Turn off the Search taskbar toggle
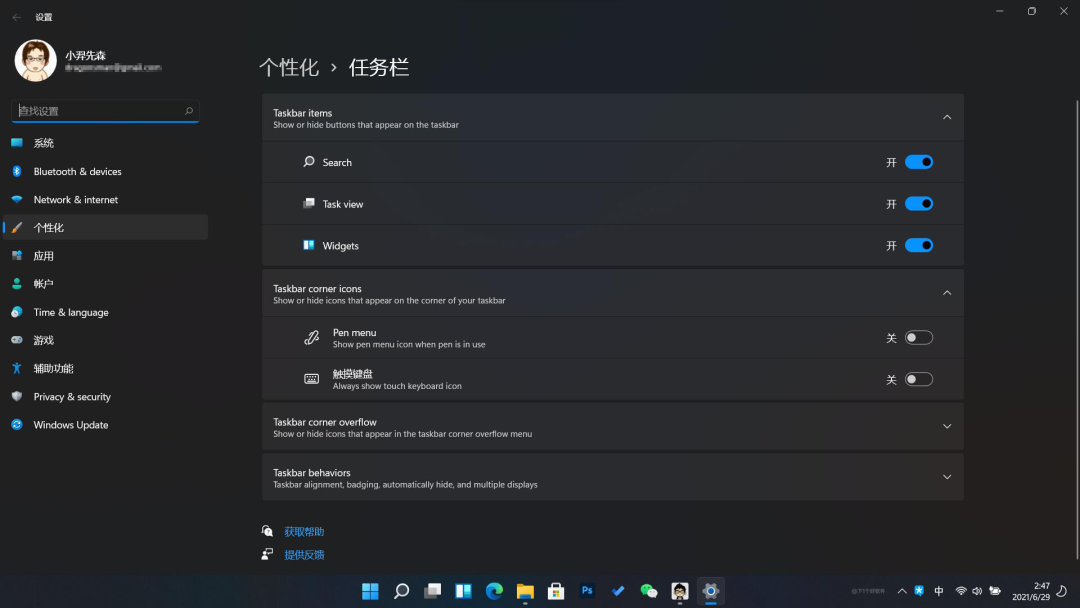The image size is (1080, 608). click(x=919, y=162)
